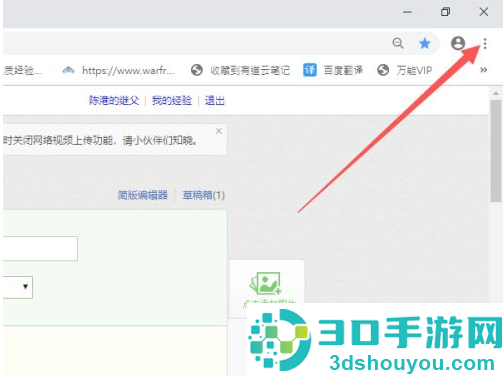This screenshot has width=503, height=378.
Task: Open 草稿箱(1) drafts link
Action: (x=203, y=195)
